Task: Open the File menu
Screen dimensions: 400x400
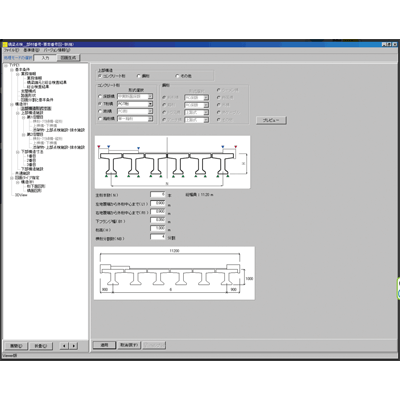Action: pos(11,50)
